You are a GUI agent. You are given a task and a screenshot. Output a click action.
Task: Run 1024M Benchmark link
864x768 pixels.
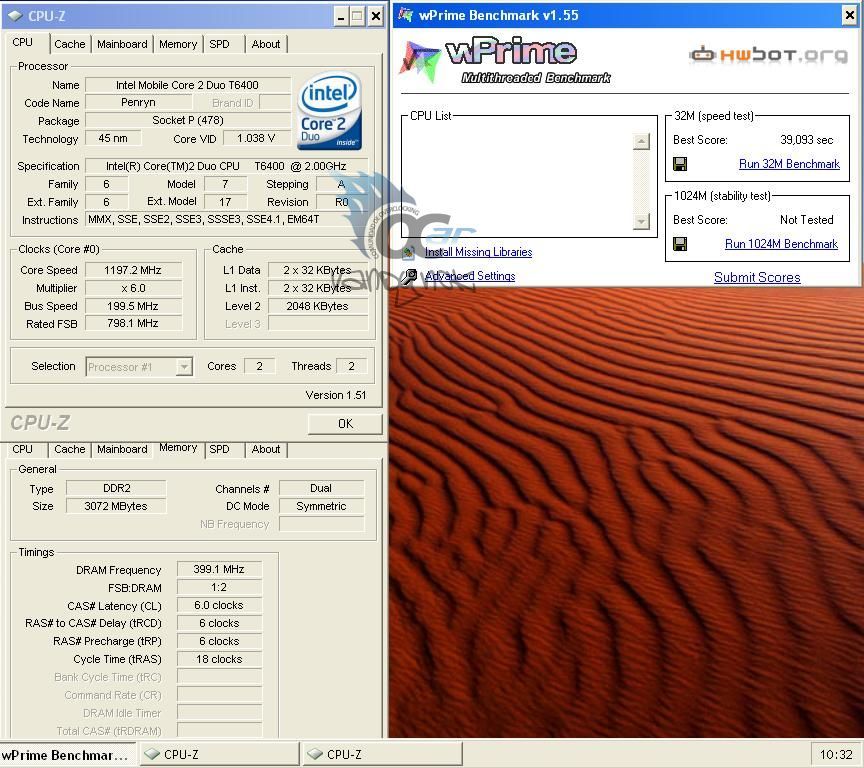point(781,244)
